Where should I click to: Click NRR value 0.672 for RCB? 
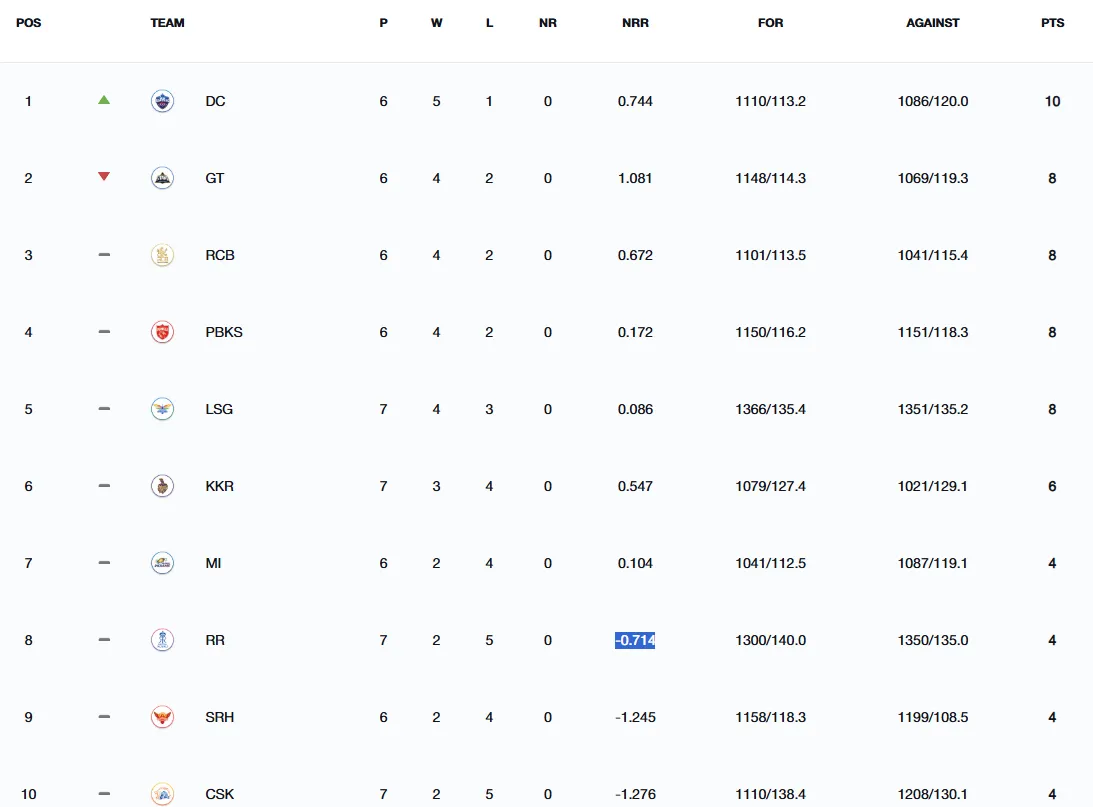point(635,255)
